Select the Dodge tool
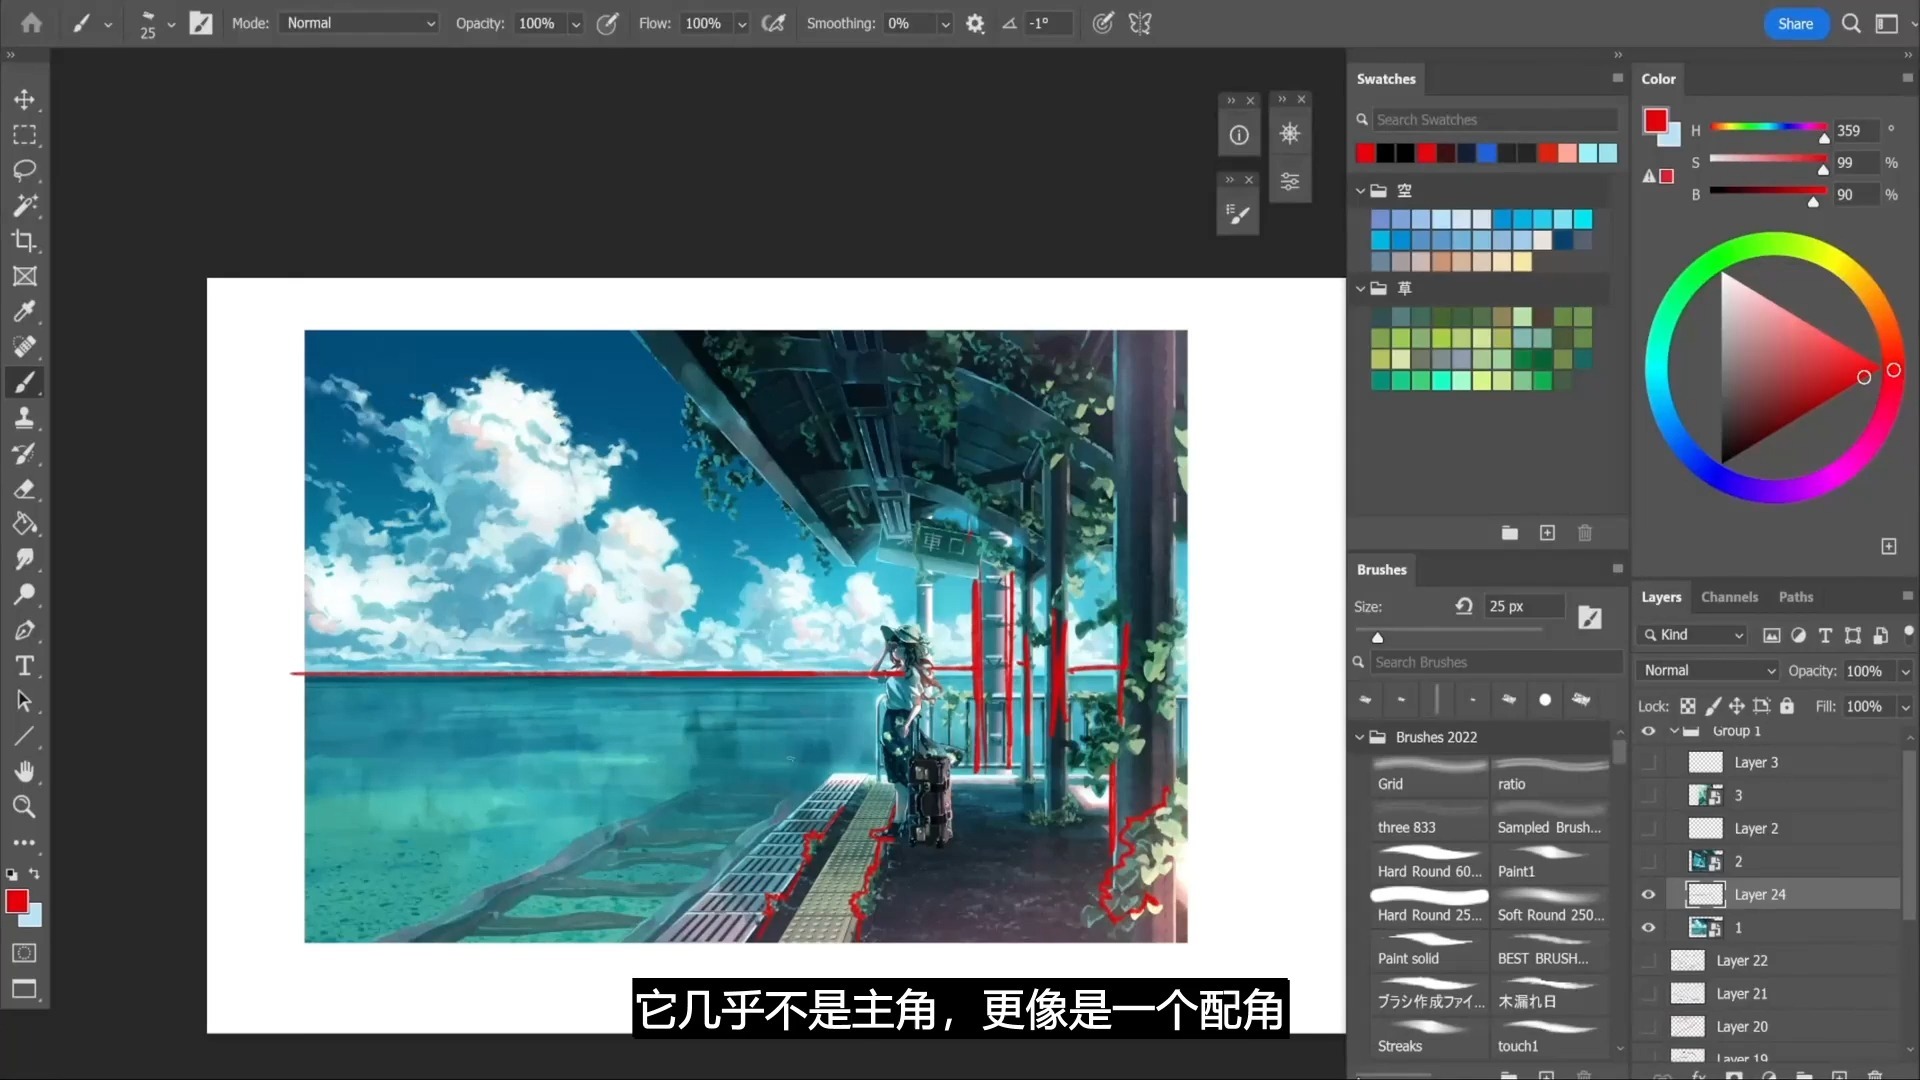 point(24,595)
